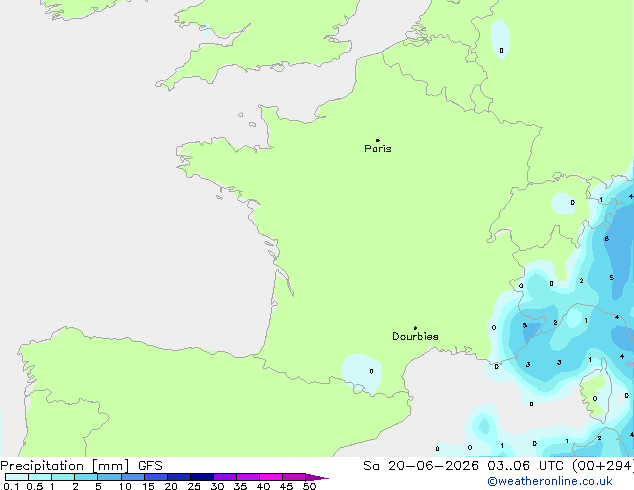The image size is (634, 490).
Task: Click the over-50 mm legend arrow tip
Action: [x=317, y=477]
